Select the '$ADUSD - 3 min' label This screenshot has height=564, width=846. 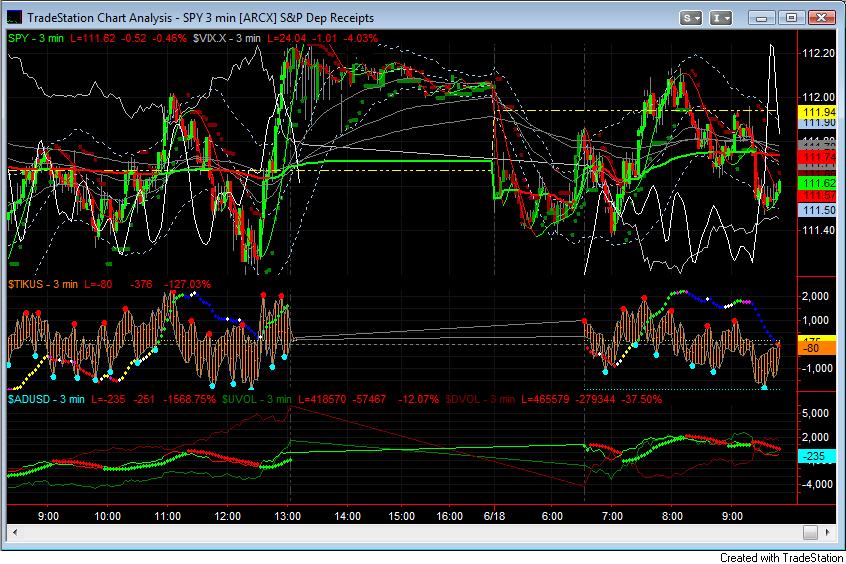[x=46, y=399]
